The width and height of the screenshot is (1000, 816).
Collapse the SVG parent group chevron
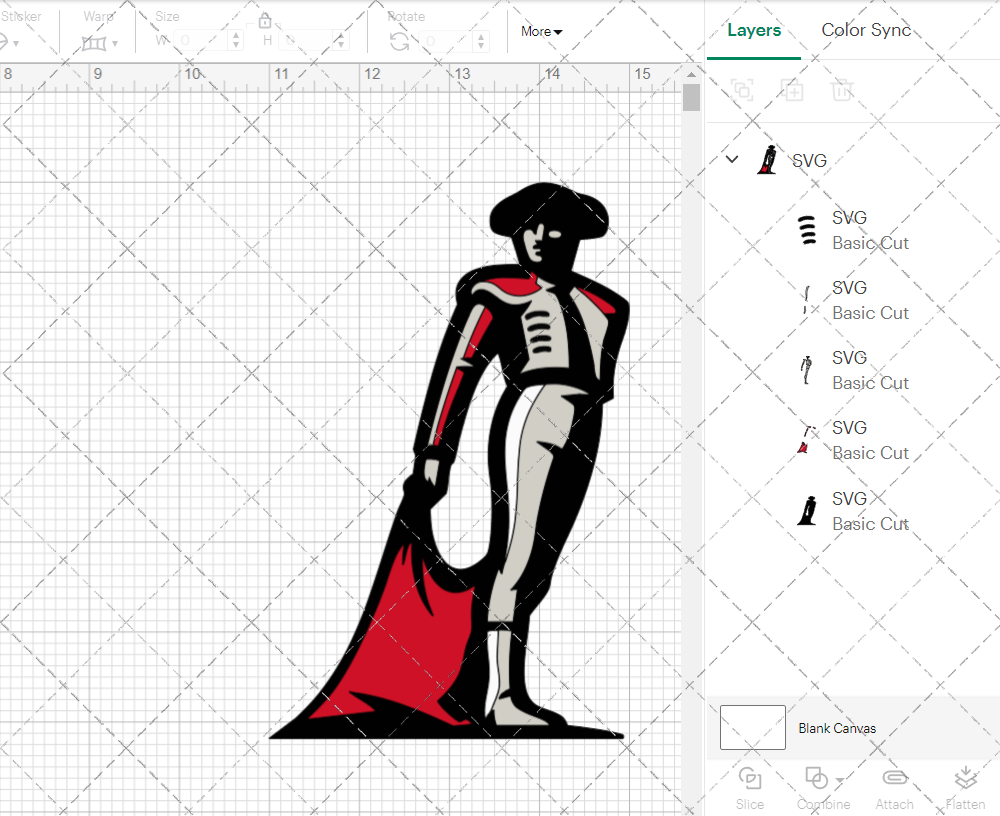coord(730,159)
